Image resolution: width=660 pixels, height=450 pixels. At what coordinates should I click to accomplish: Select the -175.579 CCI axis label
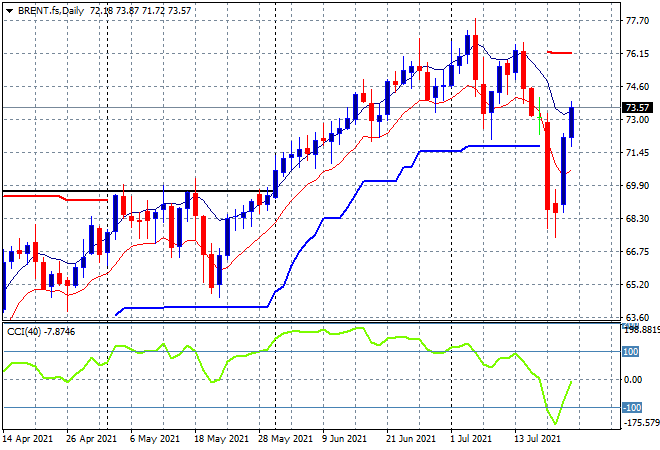coord(641,423)
